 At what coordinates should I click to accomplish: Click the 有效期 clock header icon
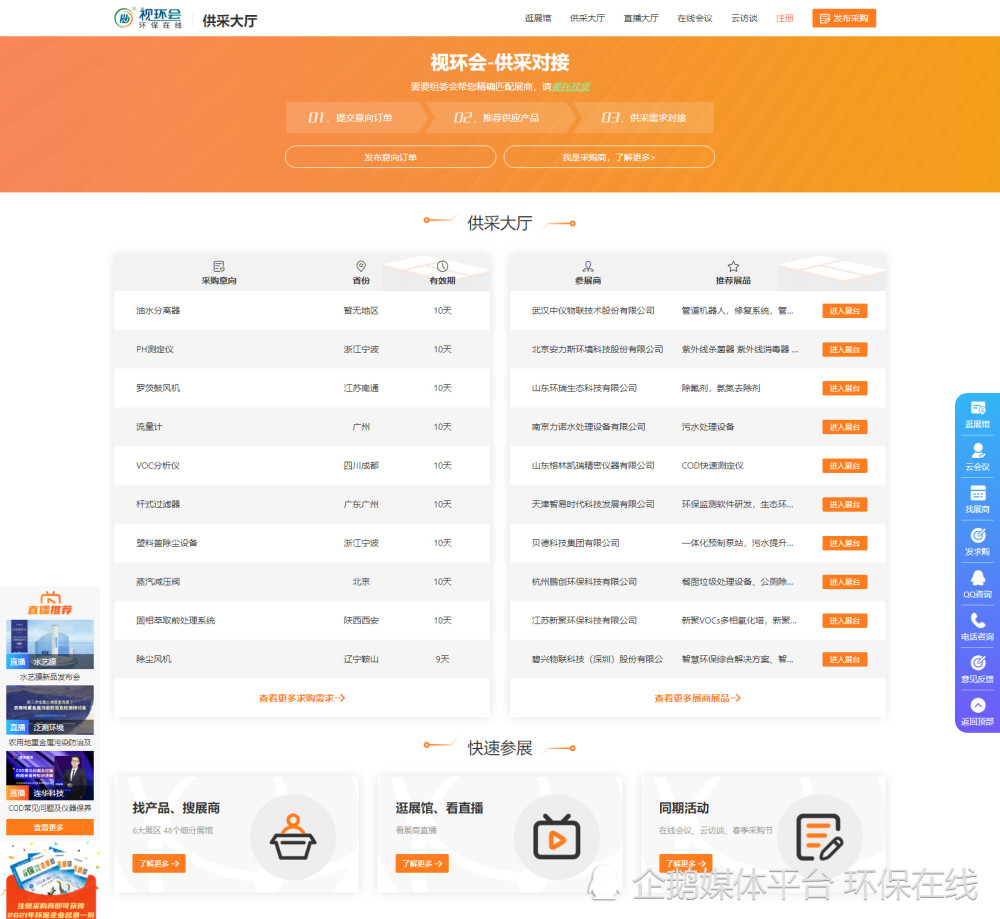pyautogui.click(x=443, y=266)
